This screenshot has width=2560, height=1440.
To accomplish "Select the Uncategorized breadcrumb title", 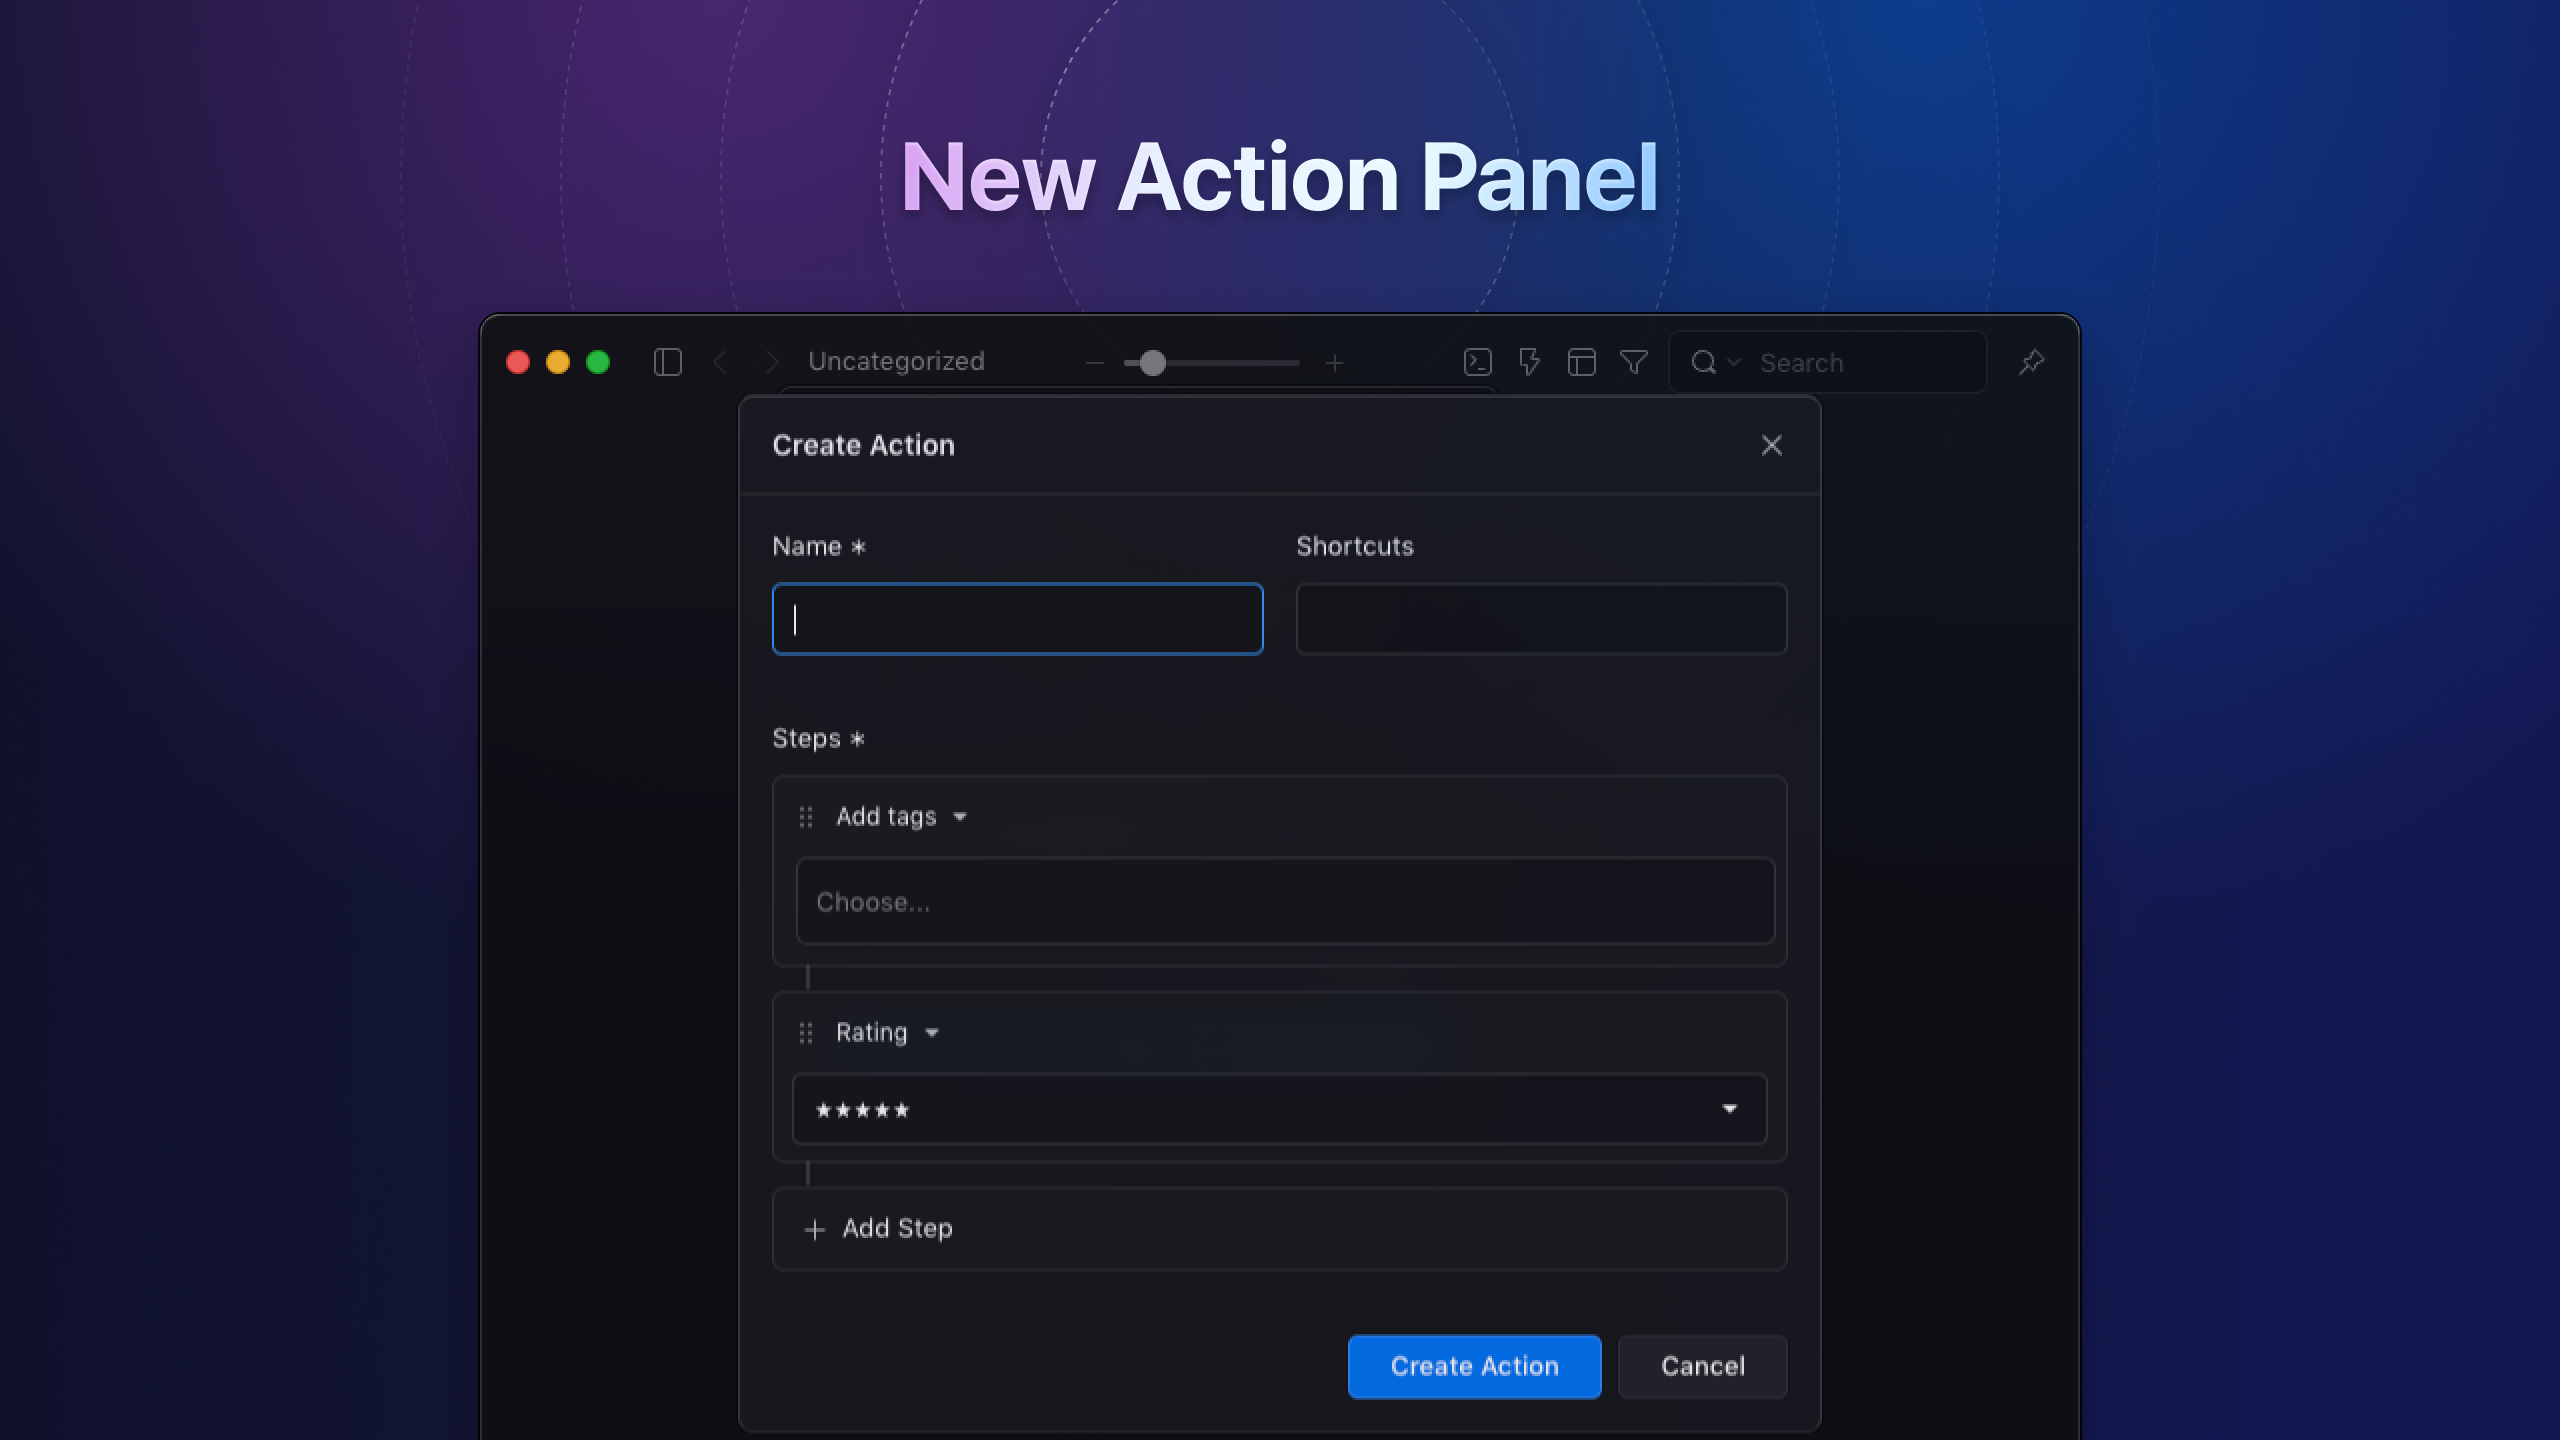I will 897,362.
